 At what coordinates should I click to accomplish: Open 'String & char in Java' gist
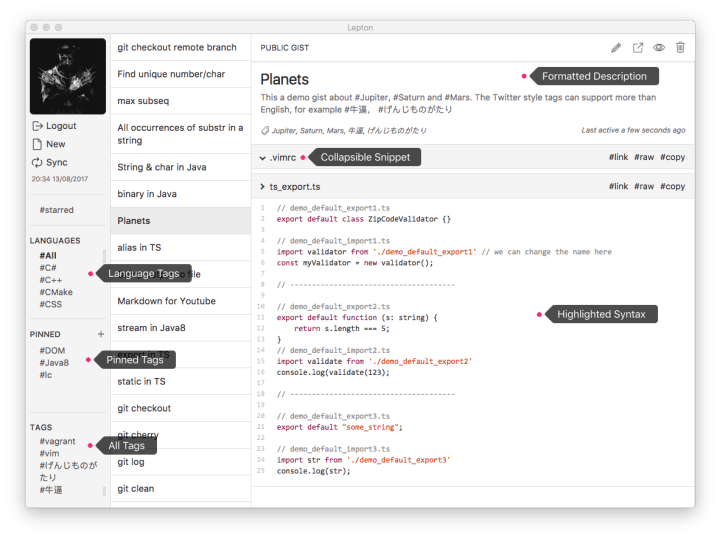(180, 167)
